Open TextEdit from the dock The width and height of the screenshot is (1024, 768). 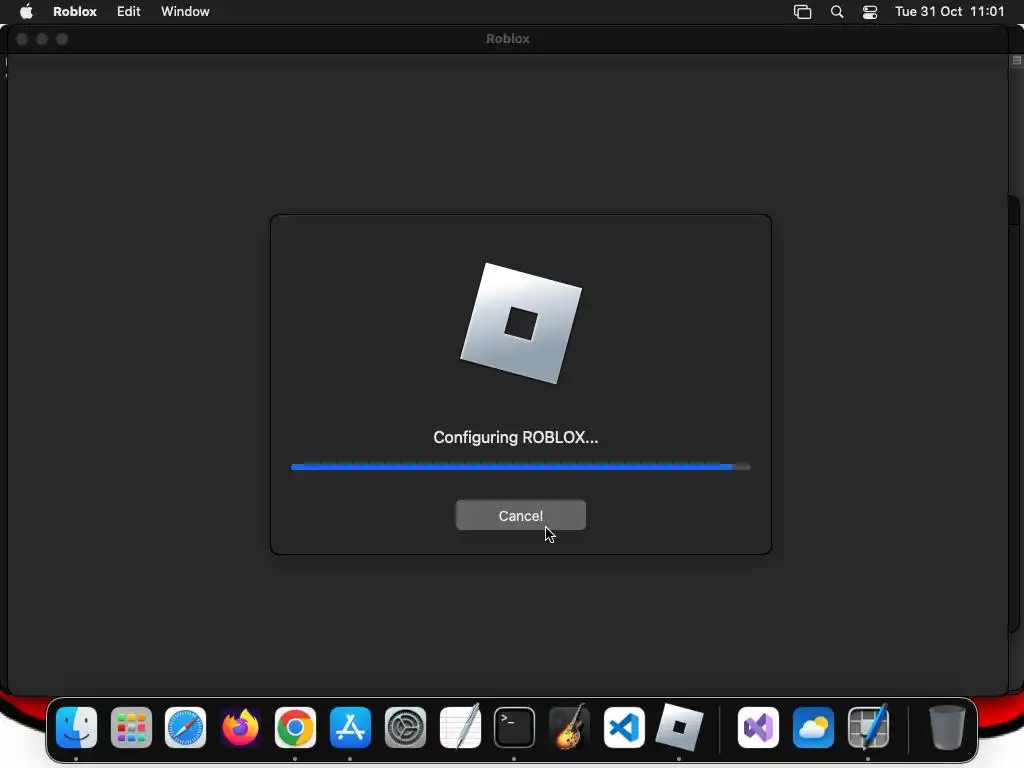pos(460,726)
